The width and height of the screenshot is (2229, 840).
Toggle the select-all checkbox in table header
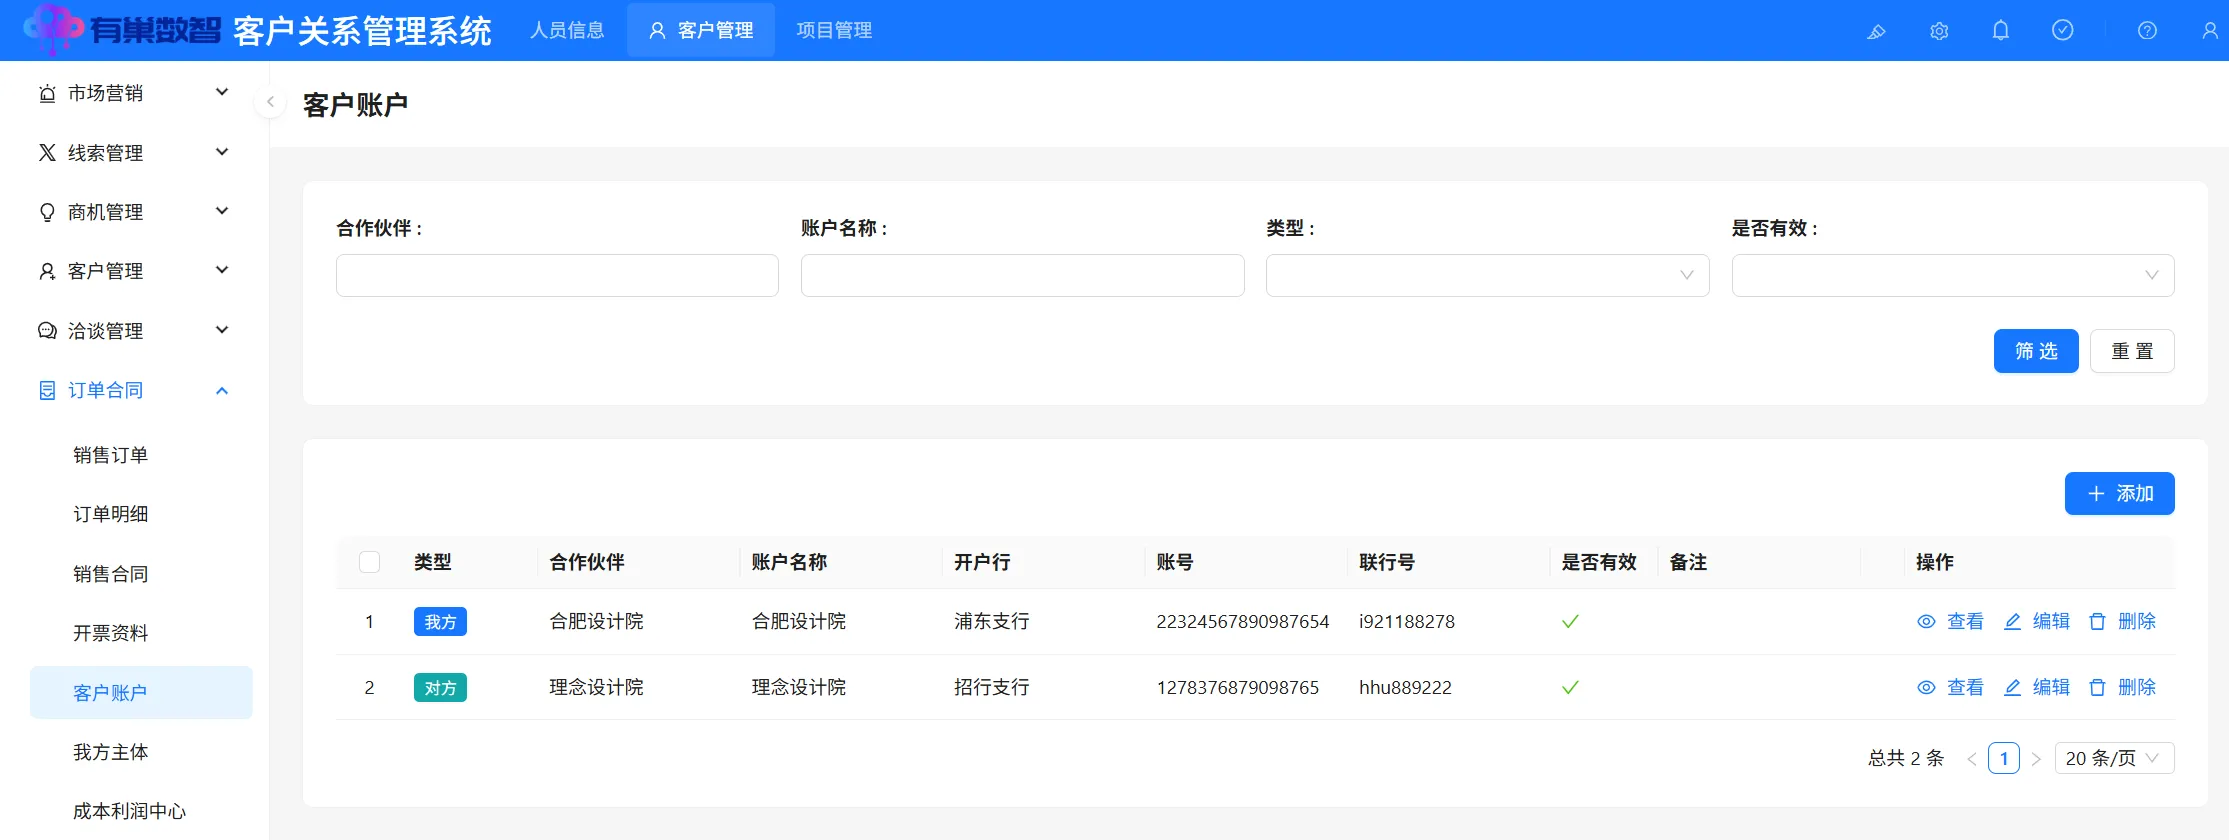point(369,562)
